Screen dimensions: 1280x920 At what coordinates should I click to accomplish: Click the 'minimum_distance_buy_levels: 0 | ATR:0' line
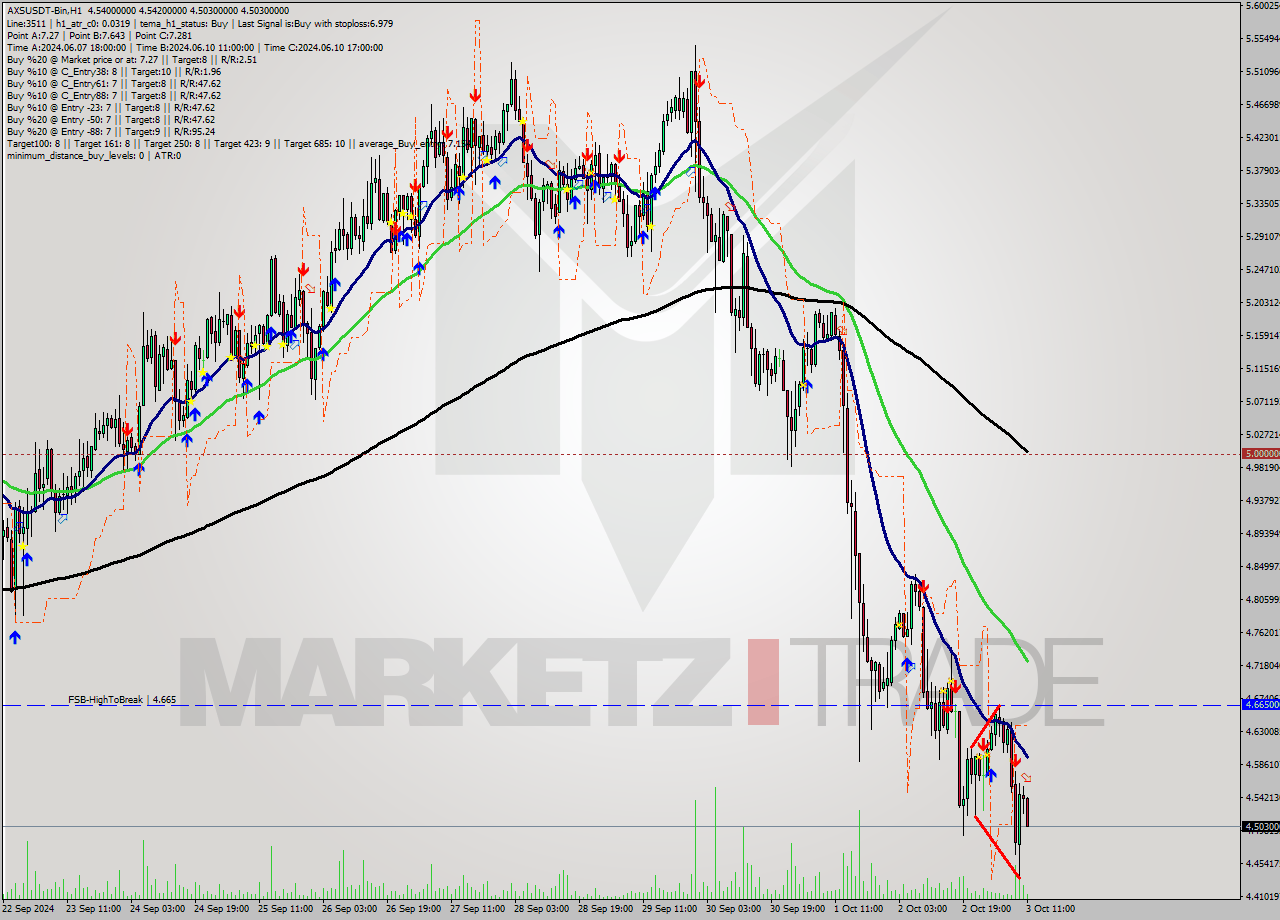[x=93, y=155]
